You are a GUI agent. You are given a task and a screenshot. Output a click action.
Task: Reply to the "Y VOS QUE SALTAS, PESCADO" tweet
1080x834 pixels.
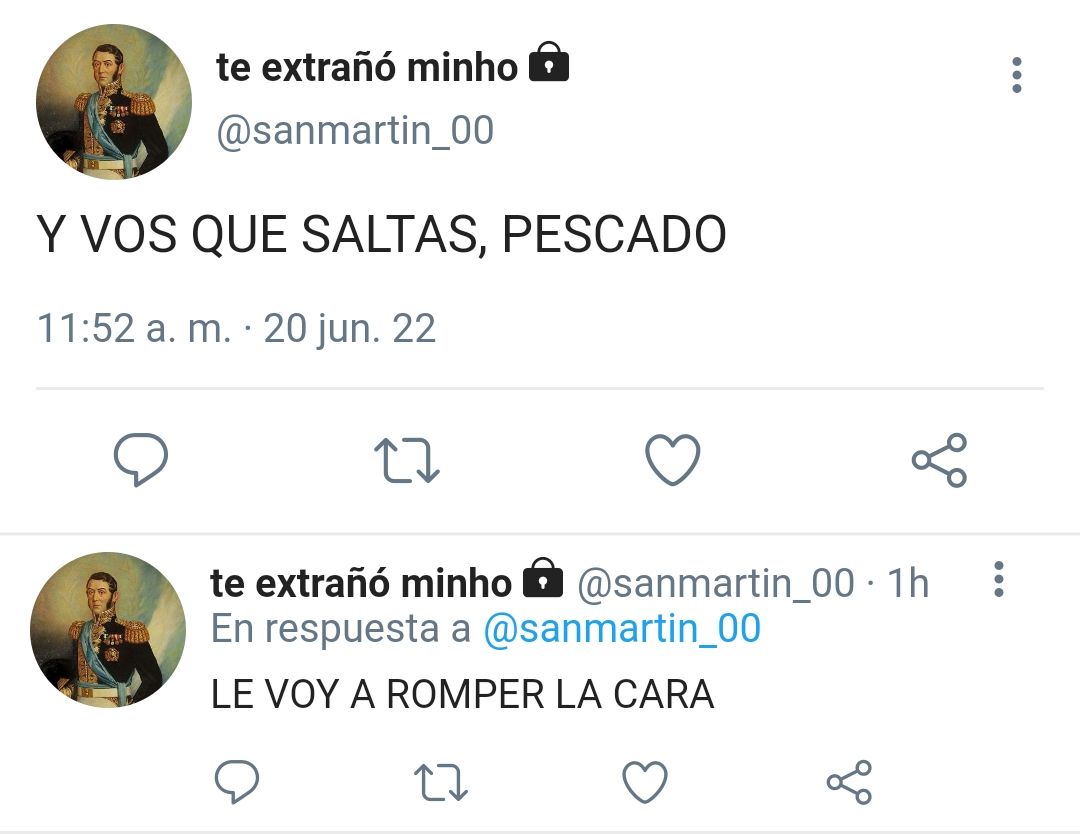tap(141, 459)
